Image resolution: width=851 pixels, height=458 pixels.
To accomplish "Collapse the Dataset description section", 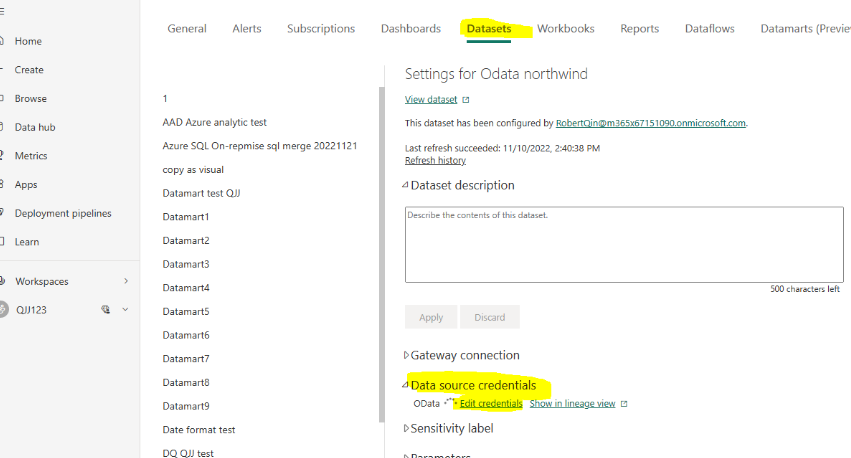I will click(405, 185).
